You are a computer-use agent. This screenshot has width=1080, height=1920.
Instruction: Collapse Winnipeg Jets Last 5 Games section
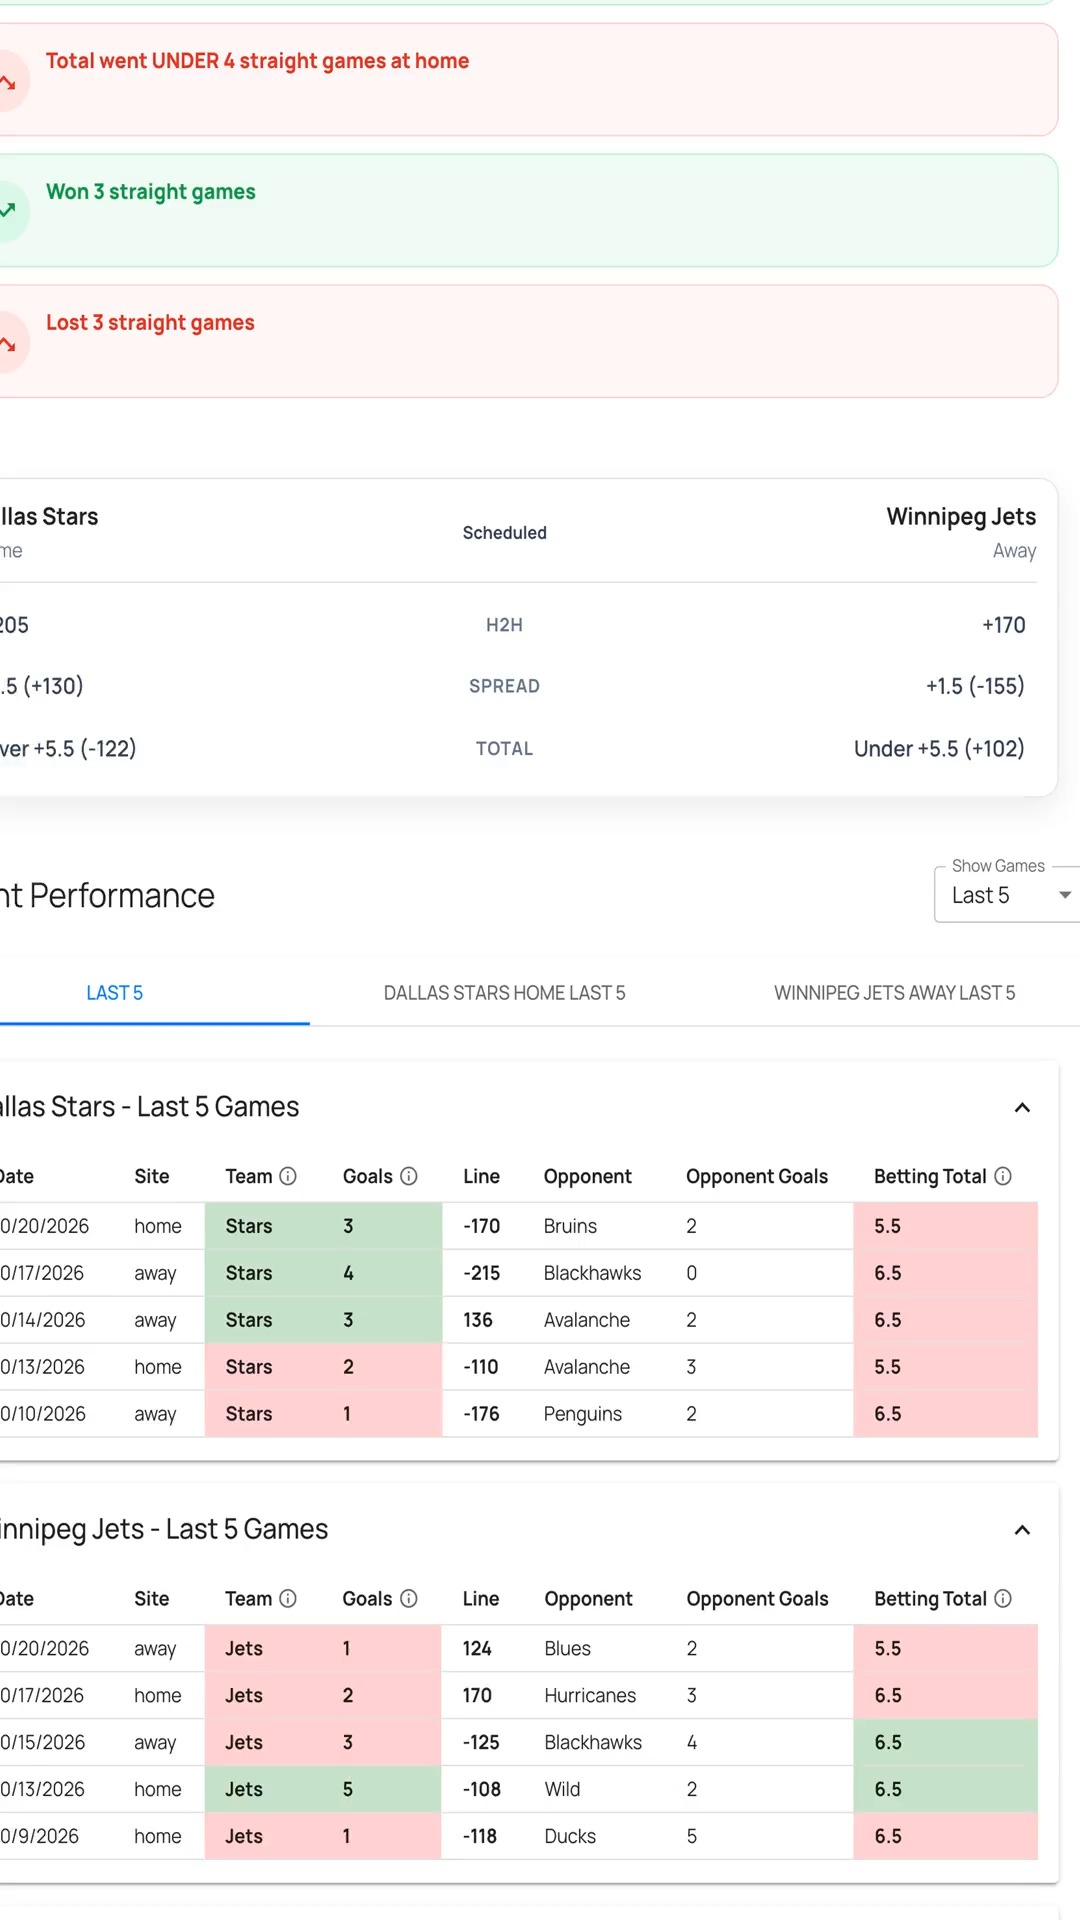(1022, 1530)
